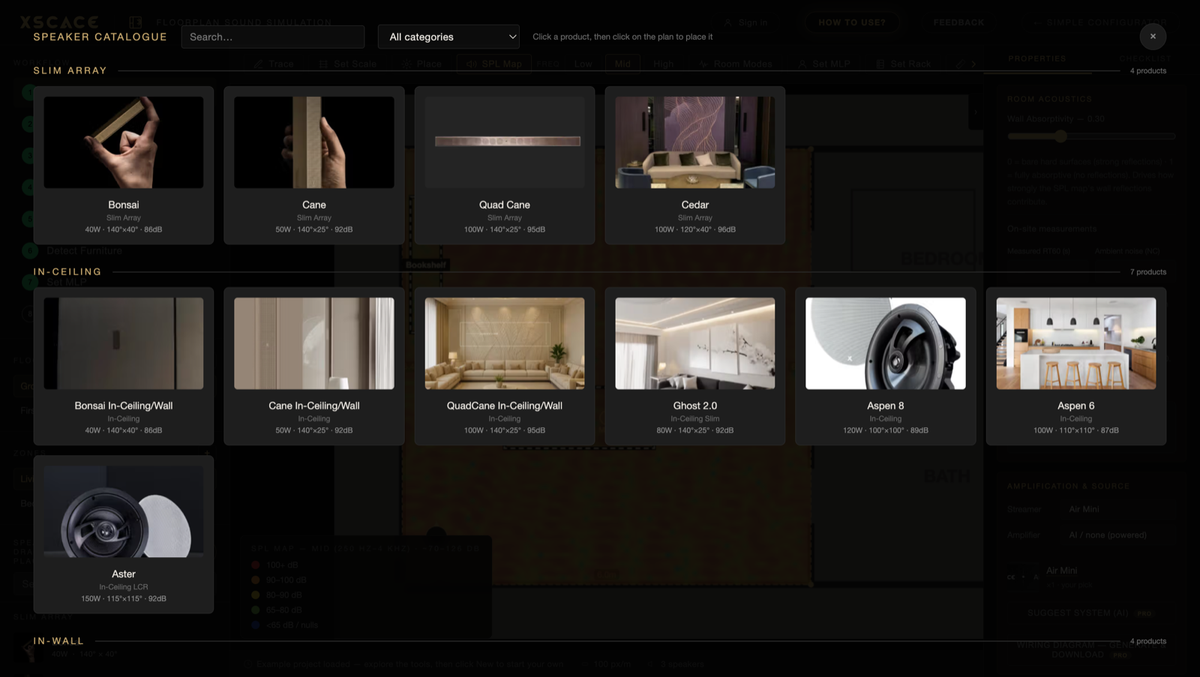Screen dimensions: 1200x677
Task: Pick the QuadCane In-Ceiling/Wall living room image
Action: tap(505, 343)
